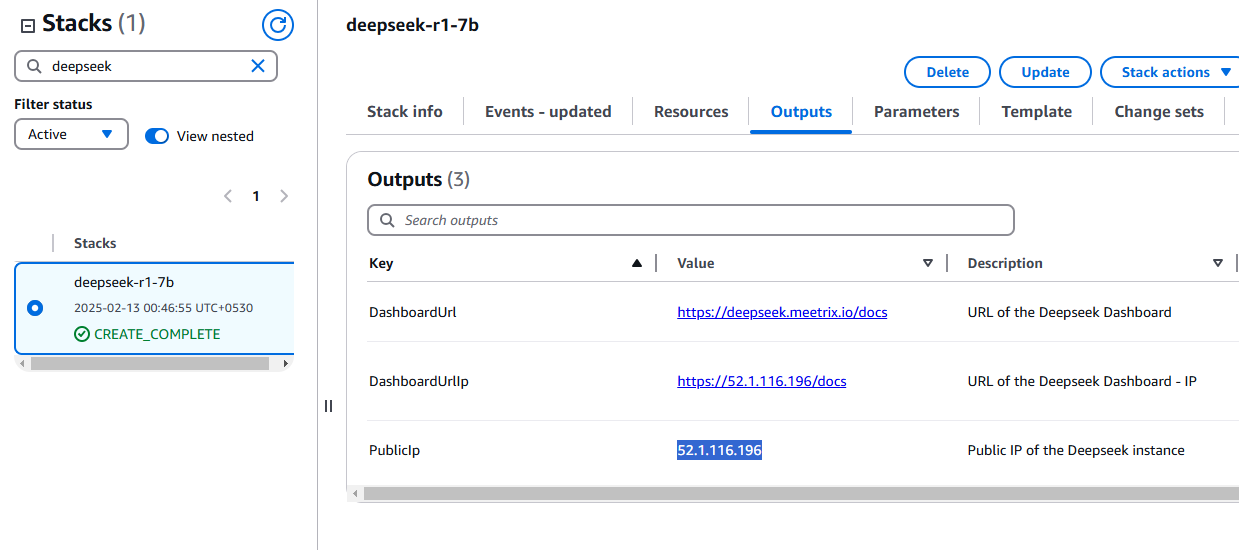Click the stack list horizontal scrollbar
The width and height of the screenshot is (1239, 550).
150,364
